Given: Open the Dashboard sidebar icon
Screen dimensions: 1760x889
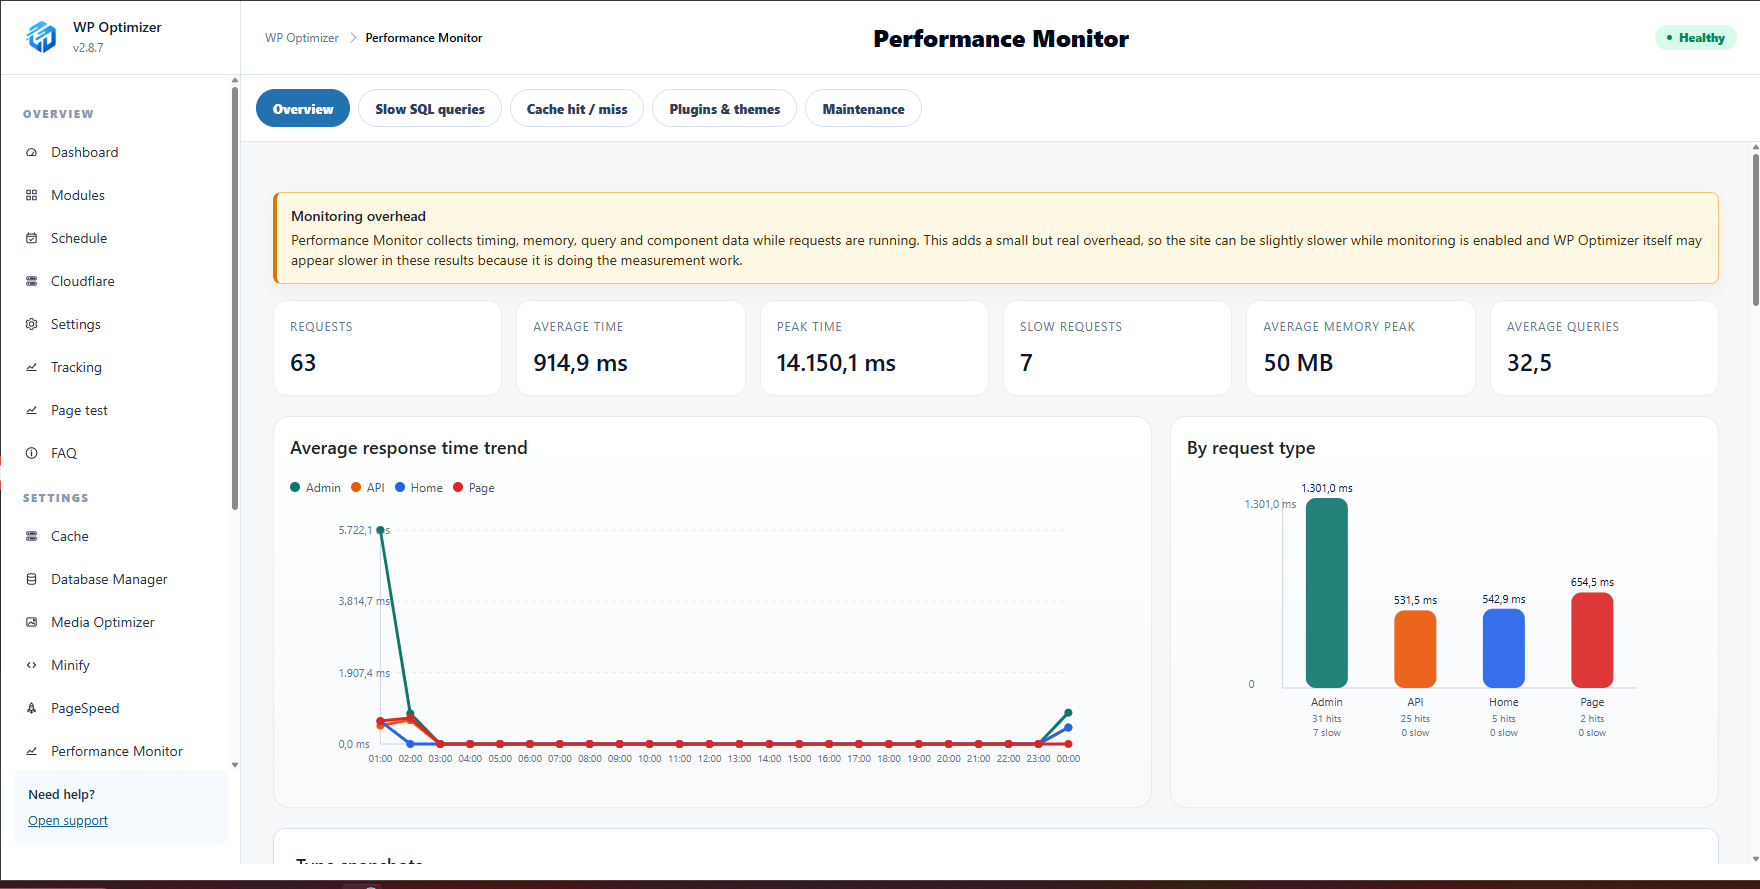Looking at the screenshot, I should pyautogui.click(x=31, y=152).
